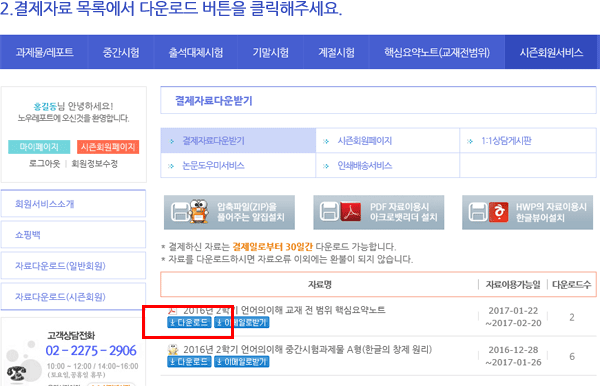This screenshot has width=600, height=390.
Task: Click the zip file icon beside 중간시험과제물
Action: [173, 349]
